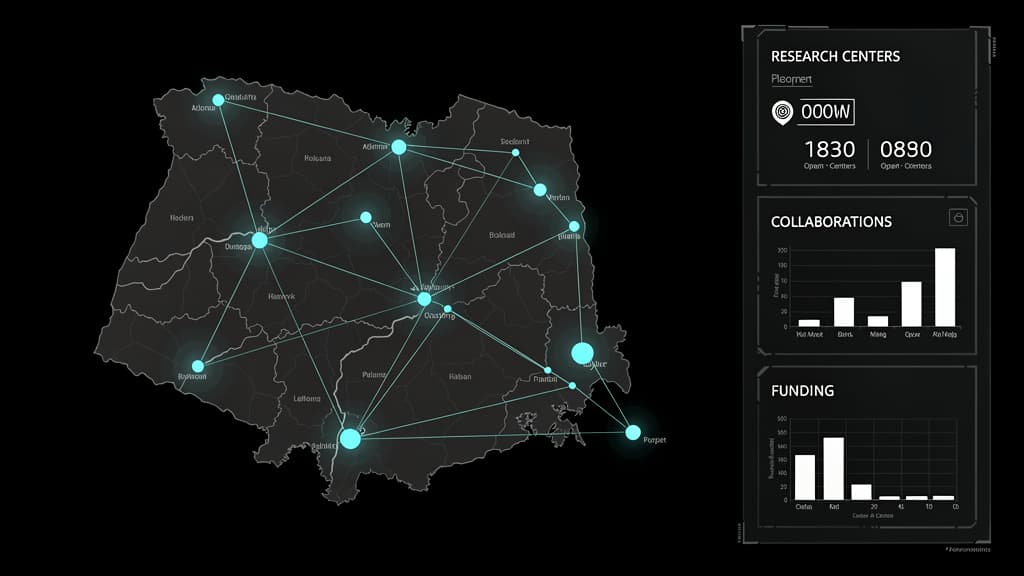Open the Pleoment underlined link
This screenshot has width=1024, height=576.
point(792,79)
